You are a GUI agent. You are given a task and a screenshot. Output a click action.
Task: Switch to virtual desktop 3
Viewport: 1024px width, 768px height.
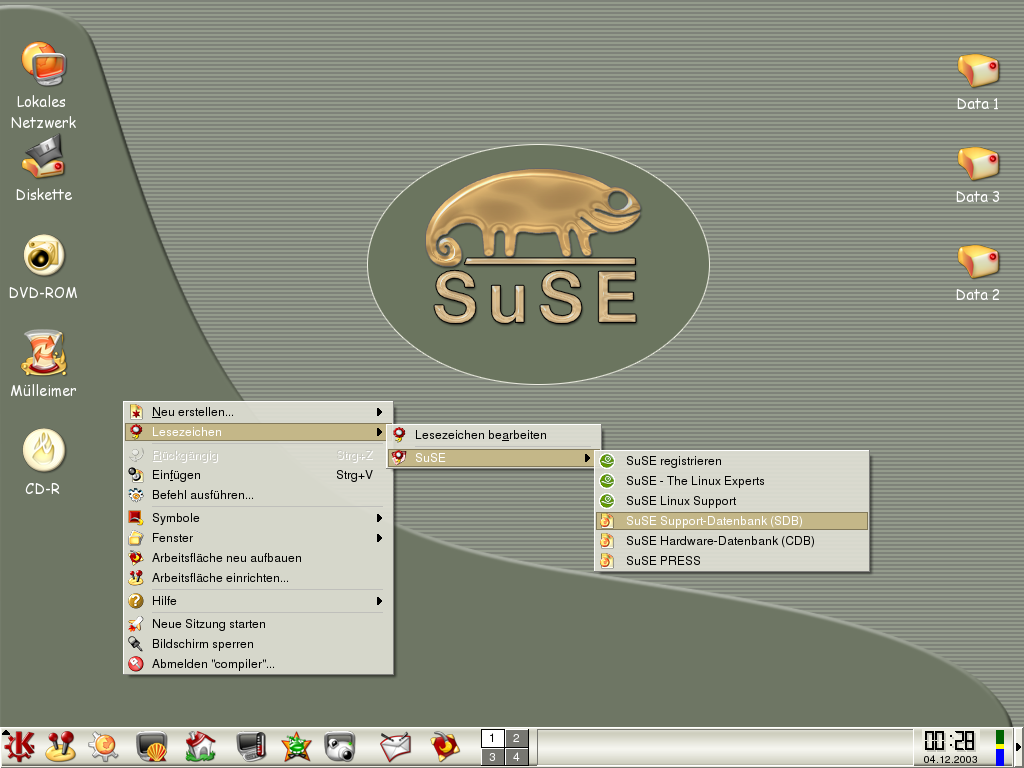492,757
